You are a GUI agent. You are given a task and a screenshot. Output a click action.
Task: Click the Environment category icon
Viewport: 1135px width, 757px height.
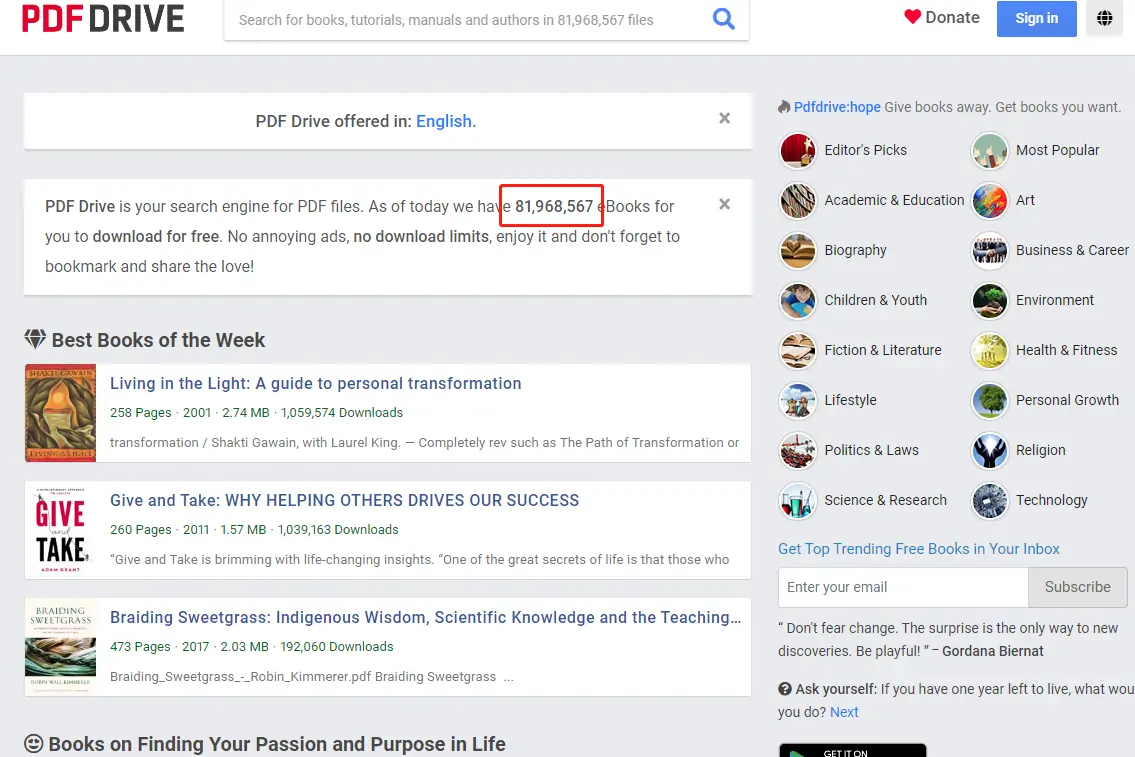click(x=989, y=300)
